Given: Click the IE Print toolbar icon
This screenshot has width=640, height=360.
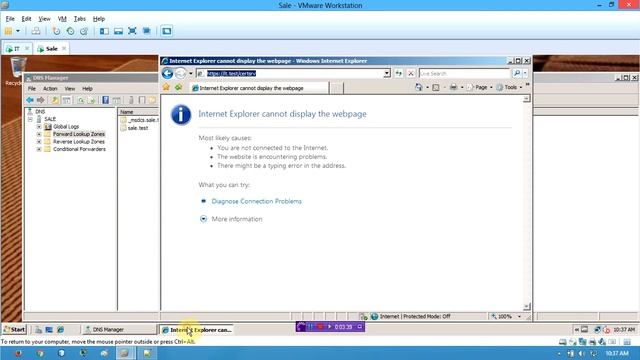Looking at the screenshot, I should (x=453, y=87).
